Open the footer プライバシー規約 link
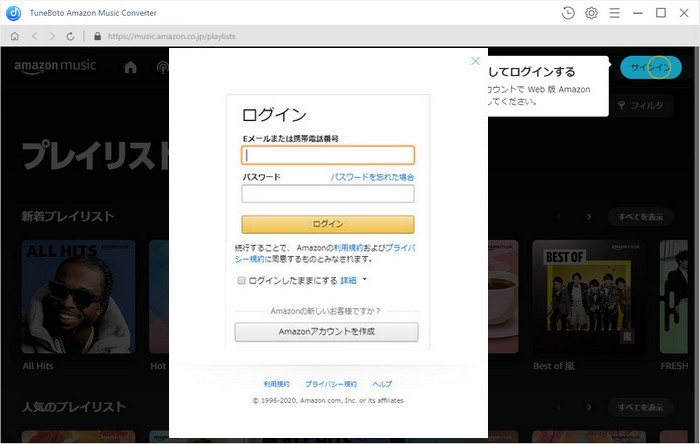The image size is (700, 444). point(331,384)
